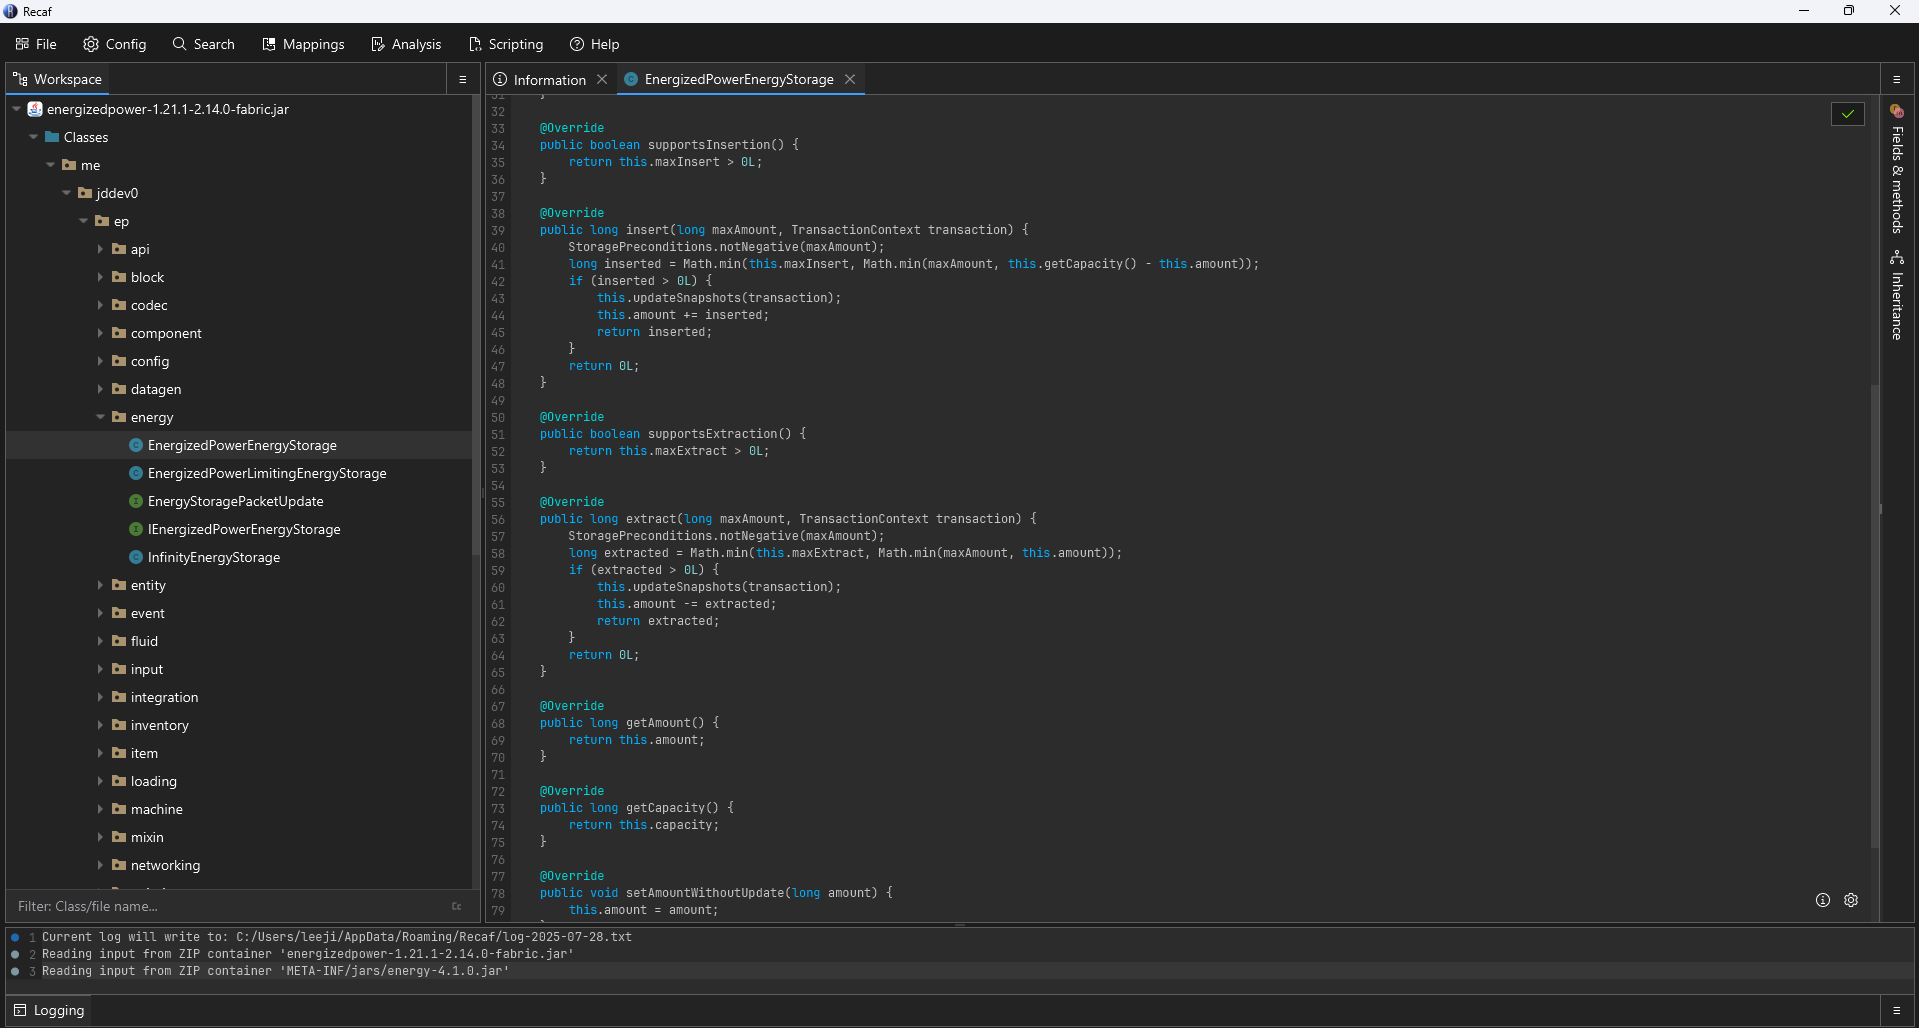Open the editor tab list menu
This screenshot has height=1028, width=1919.
click(1896, 79)
